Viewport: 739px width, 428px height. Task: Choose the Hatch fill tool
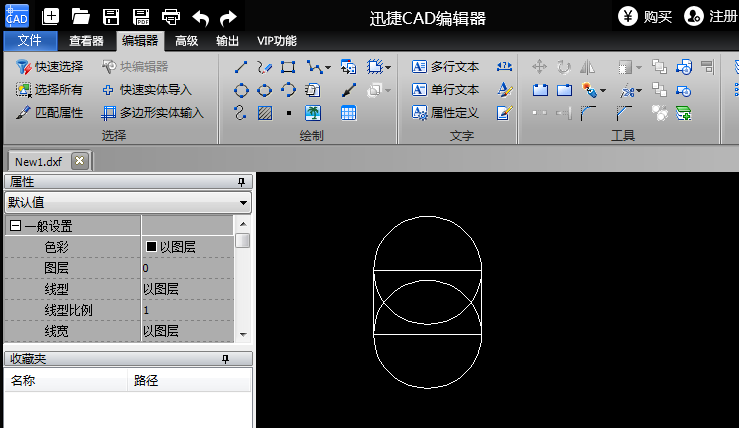pyautogui.click(x=265, y=113)
